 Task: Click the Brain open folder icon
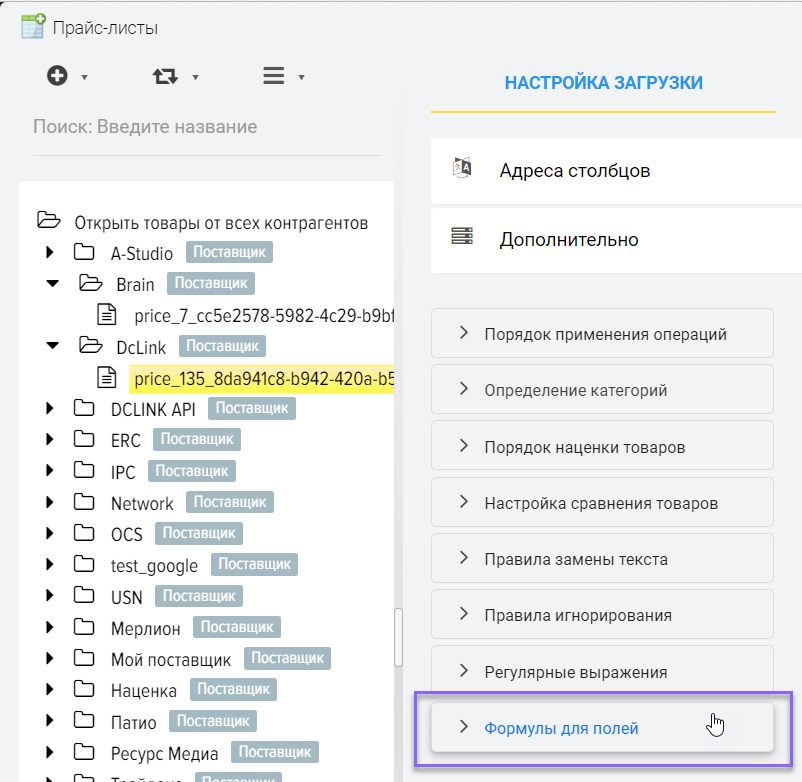[90, 284]
